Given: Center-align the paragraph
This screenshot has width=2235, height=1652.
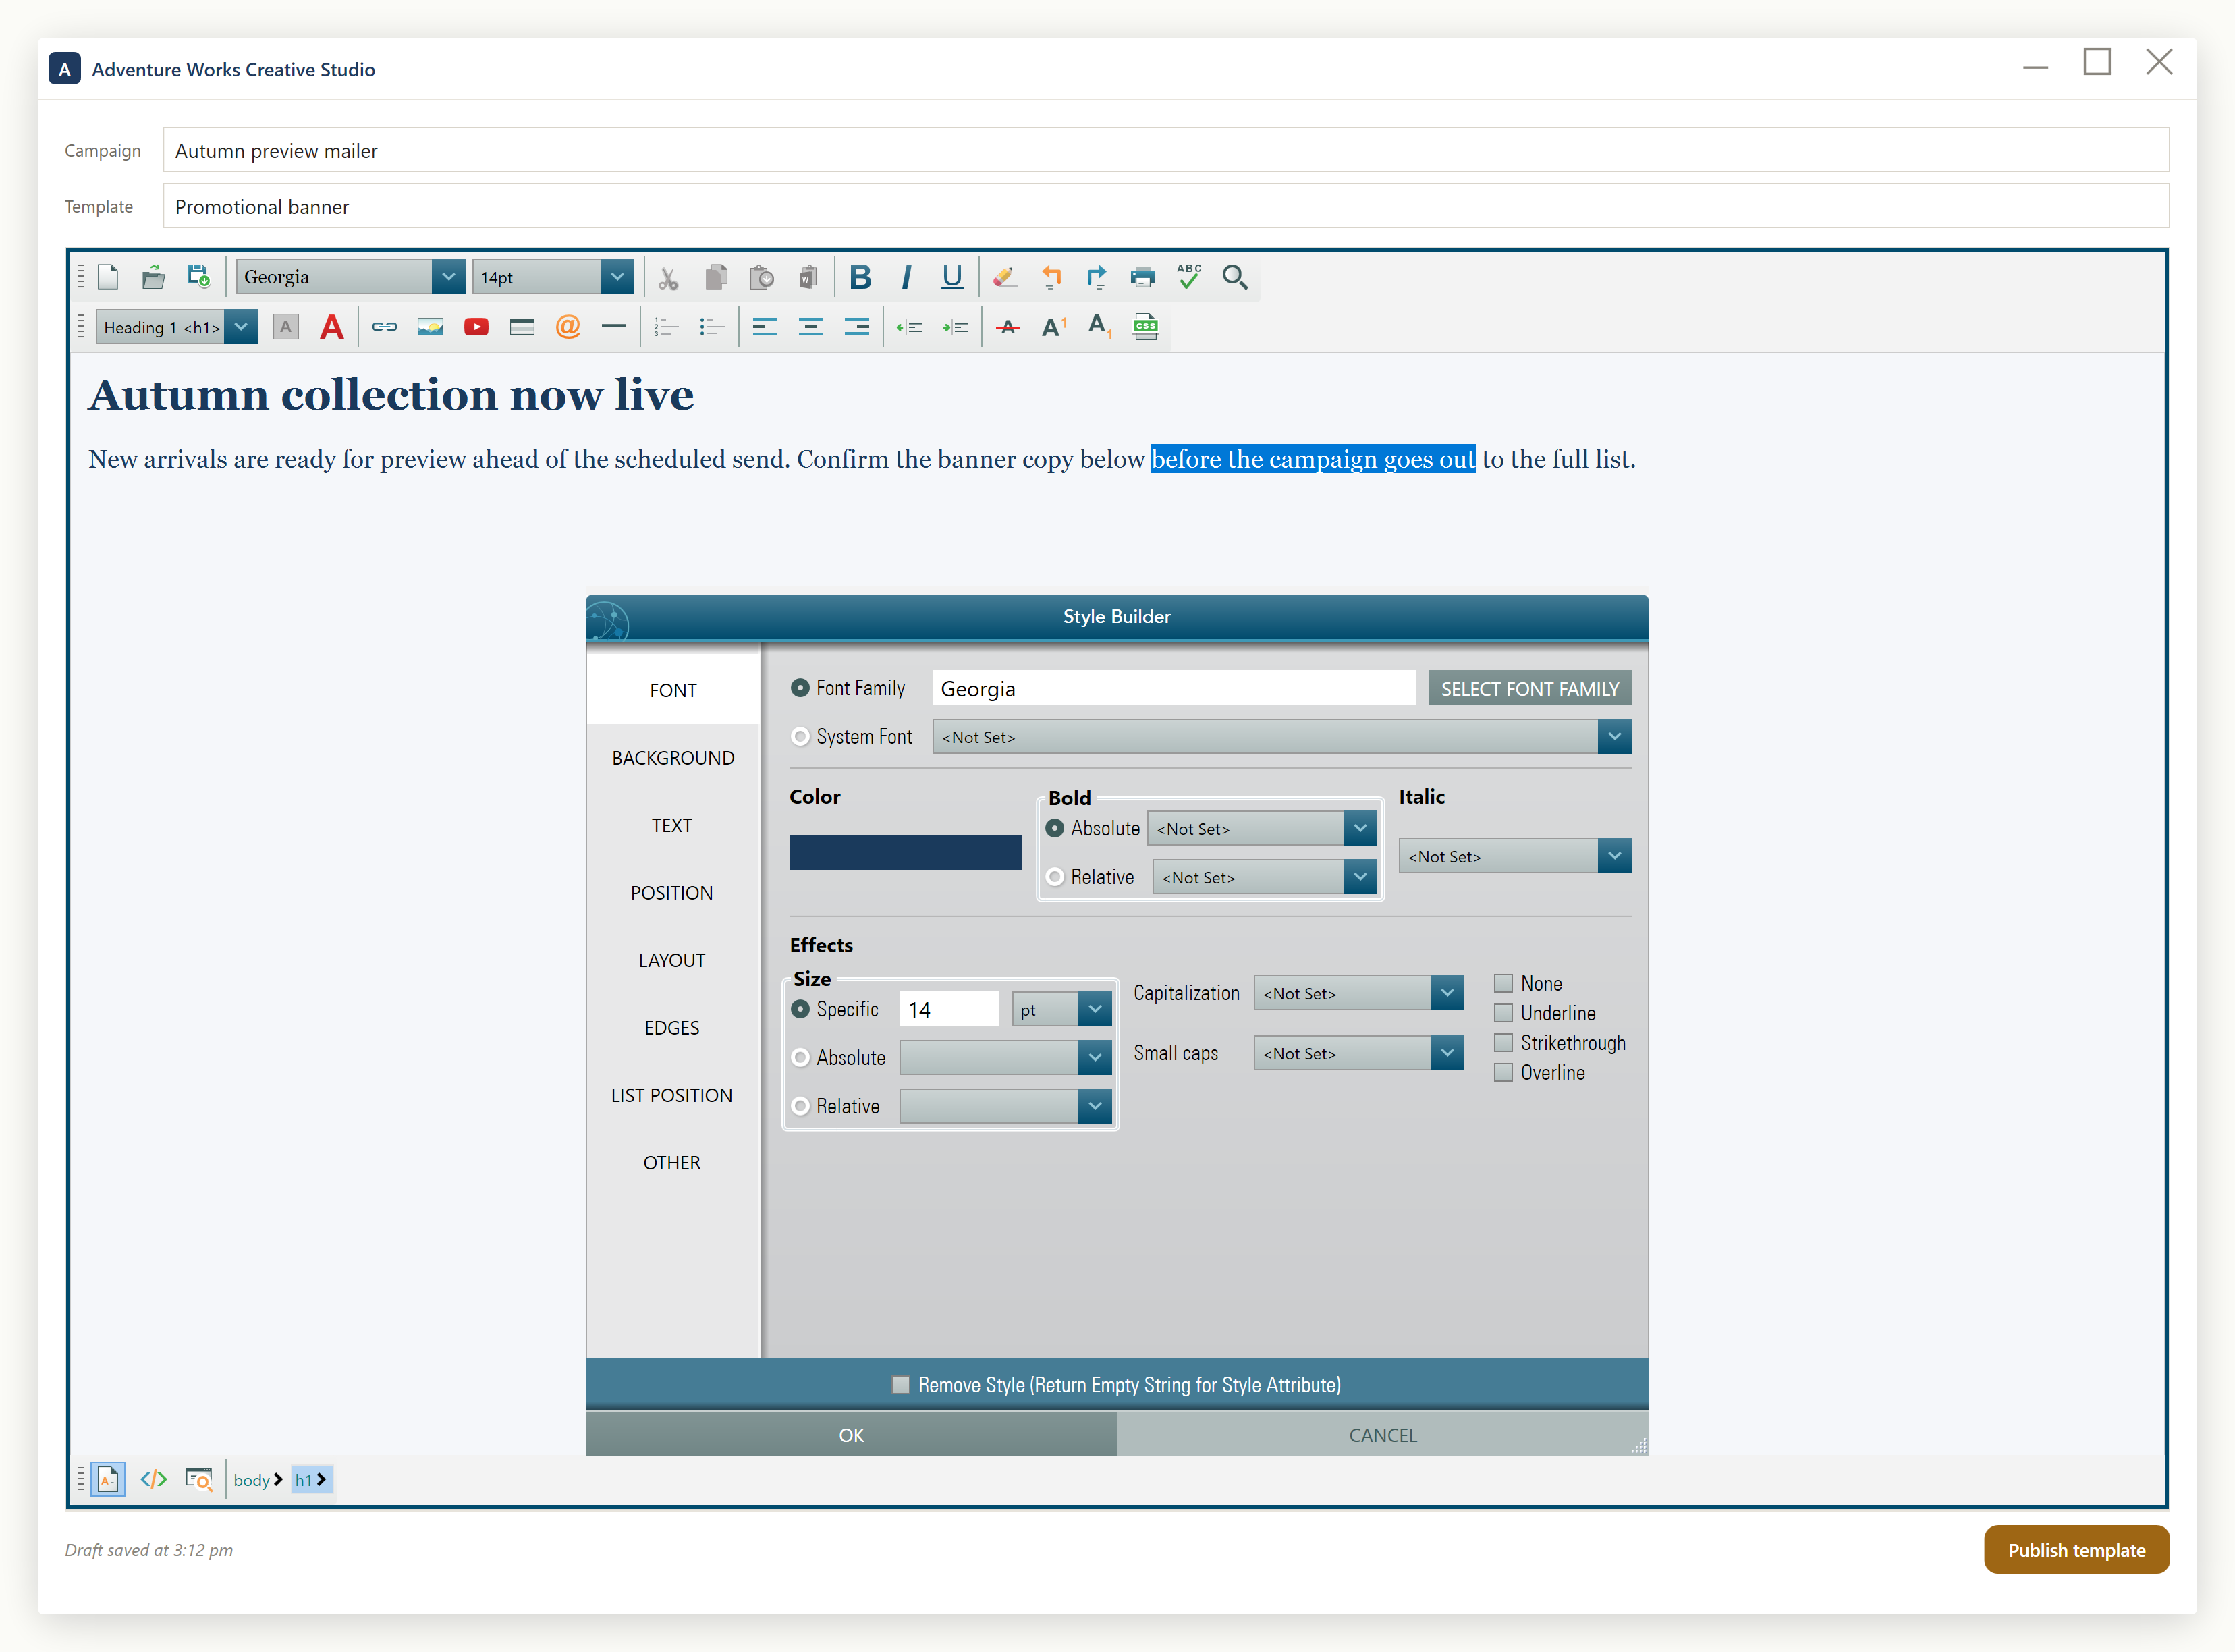Looking at the screenshot, I should (810, 327).
